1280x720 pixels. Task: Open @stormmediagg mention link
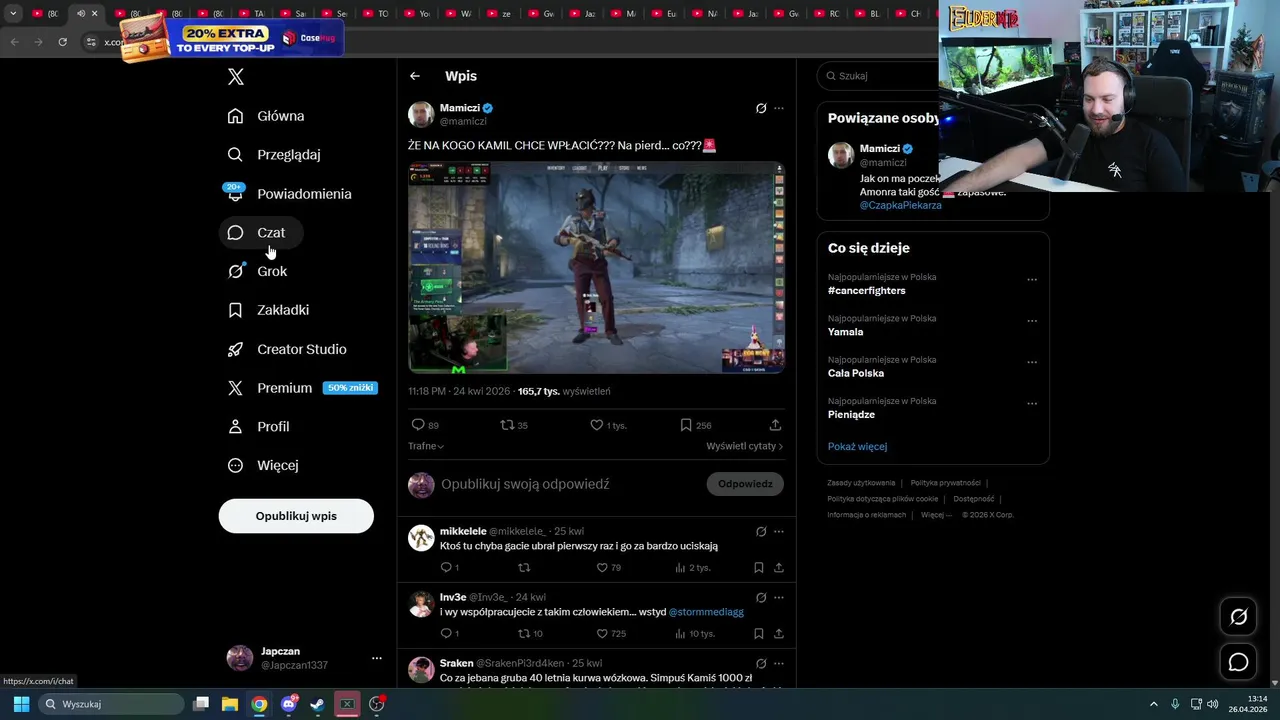pos(706,612)
